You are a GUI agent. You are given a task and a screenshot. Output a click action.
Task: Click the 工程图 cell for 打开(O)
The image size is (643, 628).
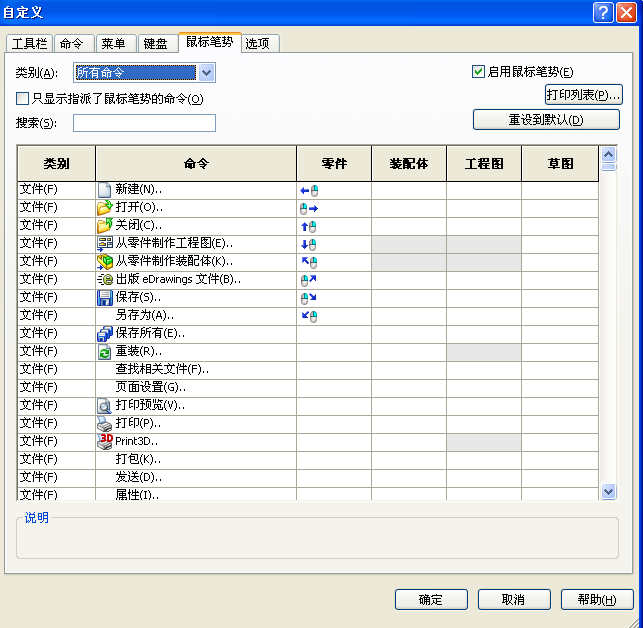pos(484,209)
